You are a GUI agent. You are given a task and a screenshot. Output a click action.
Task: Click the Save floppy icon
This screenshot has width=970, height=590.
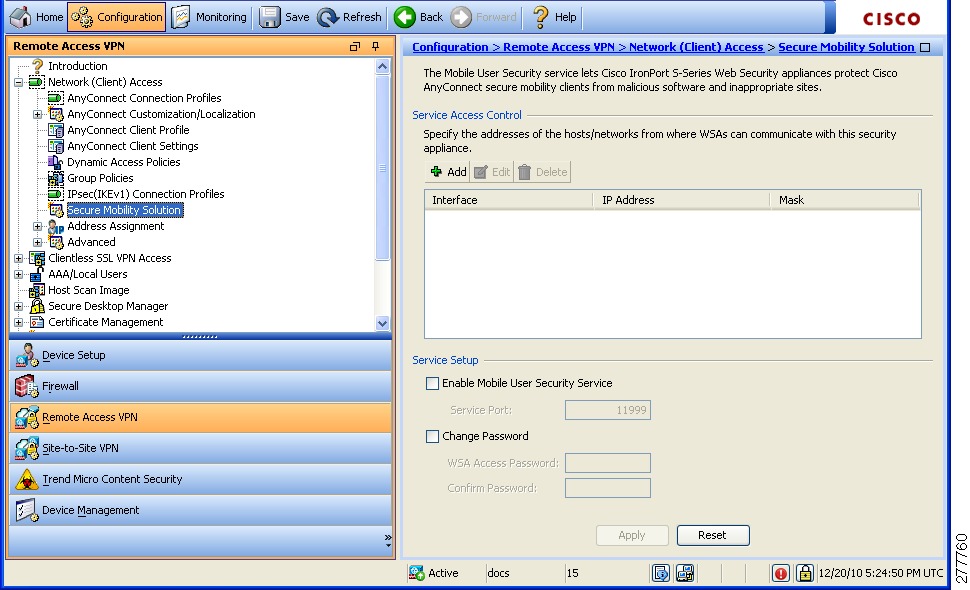click(x=269, y=17)
